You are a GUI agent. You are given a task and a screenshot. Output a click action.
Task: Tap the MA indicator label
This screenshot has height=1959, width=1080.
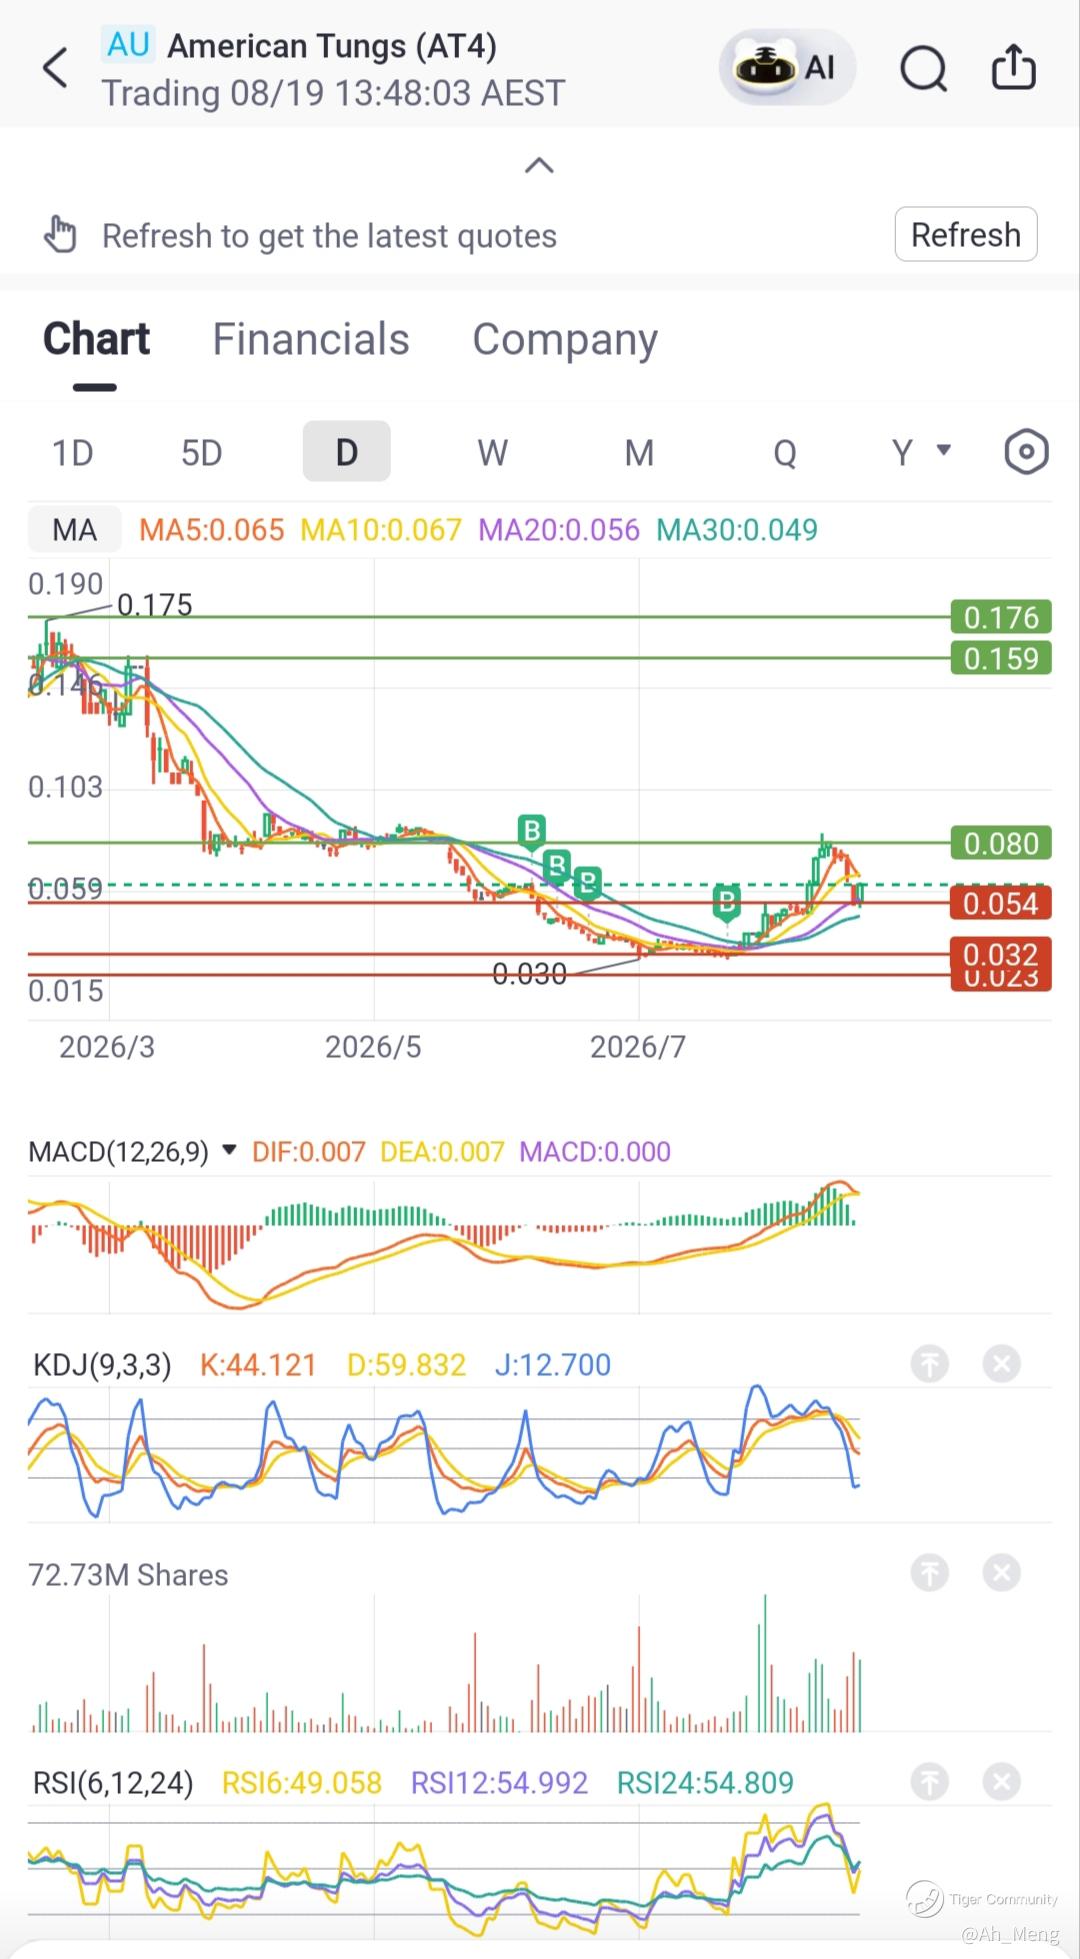(x=75, y=529)
